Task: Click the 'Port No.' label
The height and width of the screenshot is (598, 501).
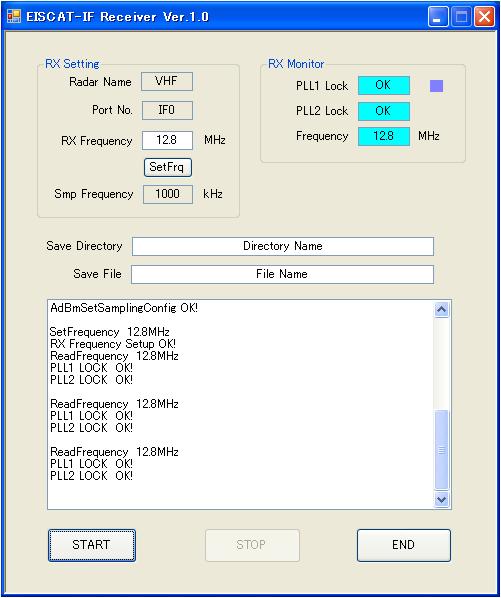Action: (112, 110)
